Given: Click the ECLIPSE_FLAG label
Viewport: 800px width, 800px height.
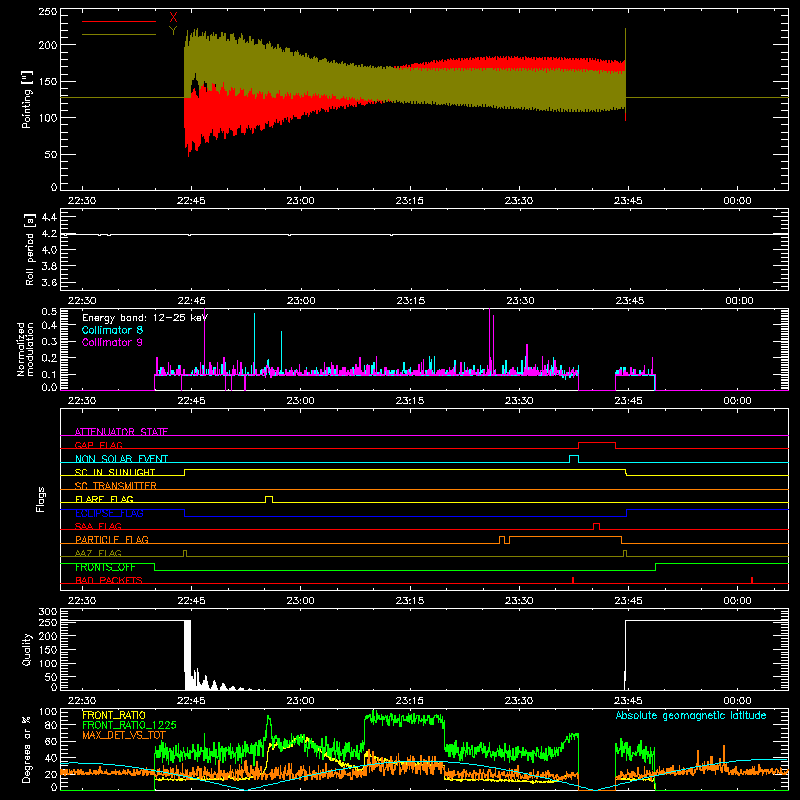Looking at the screenshot, I should pyautogui.click(x=109, y=513).
